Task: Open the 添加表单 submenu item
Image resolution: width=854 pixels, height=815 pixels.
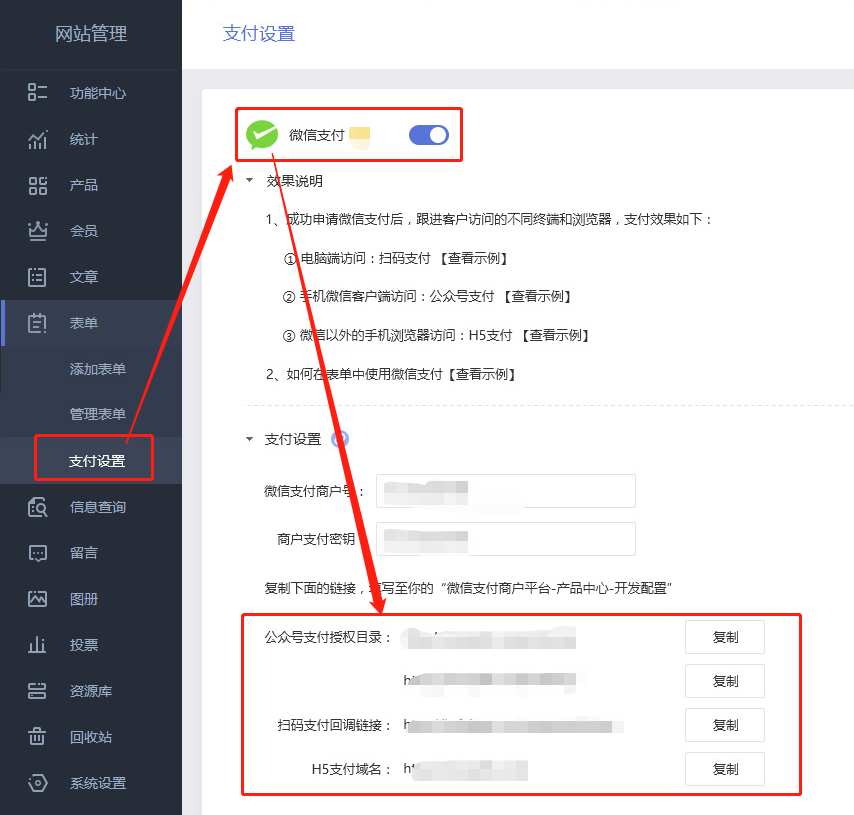Action: 97,369
